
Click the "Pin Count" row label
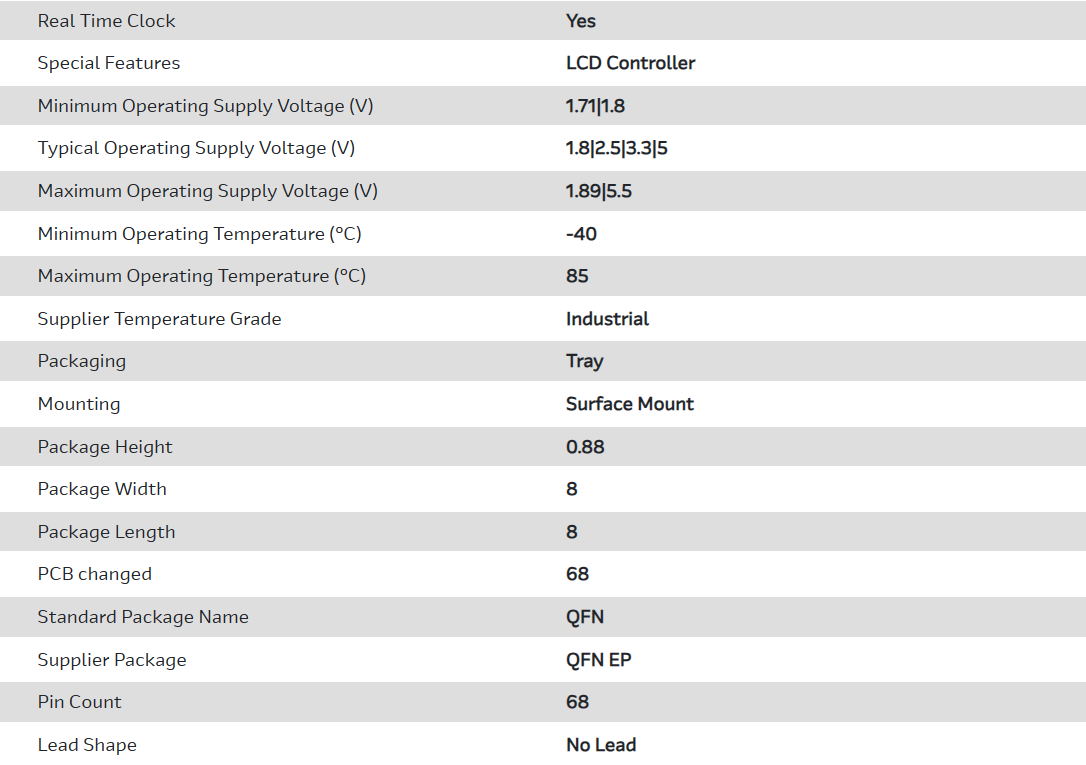79,702
